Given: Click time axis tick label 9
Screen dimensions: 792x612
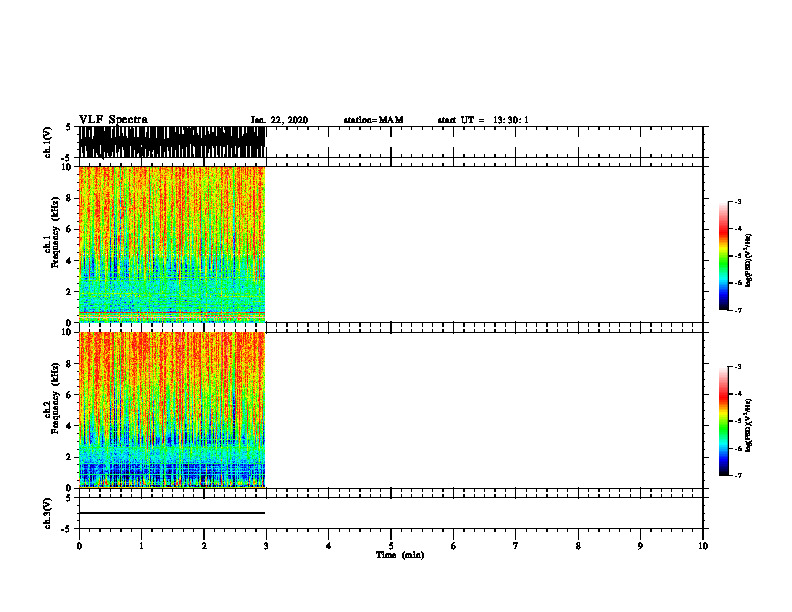Looking at the screenshot, I should (x=640, y=546).
